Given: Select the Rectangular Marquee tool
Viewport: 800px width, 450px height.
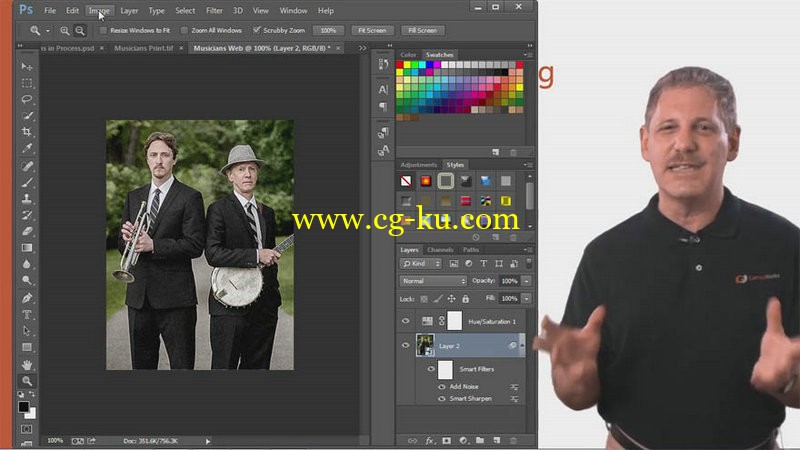Looking at the screenshot, I should [x=27, y=83].
